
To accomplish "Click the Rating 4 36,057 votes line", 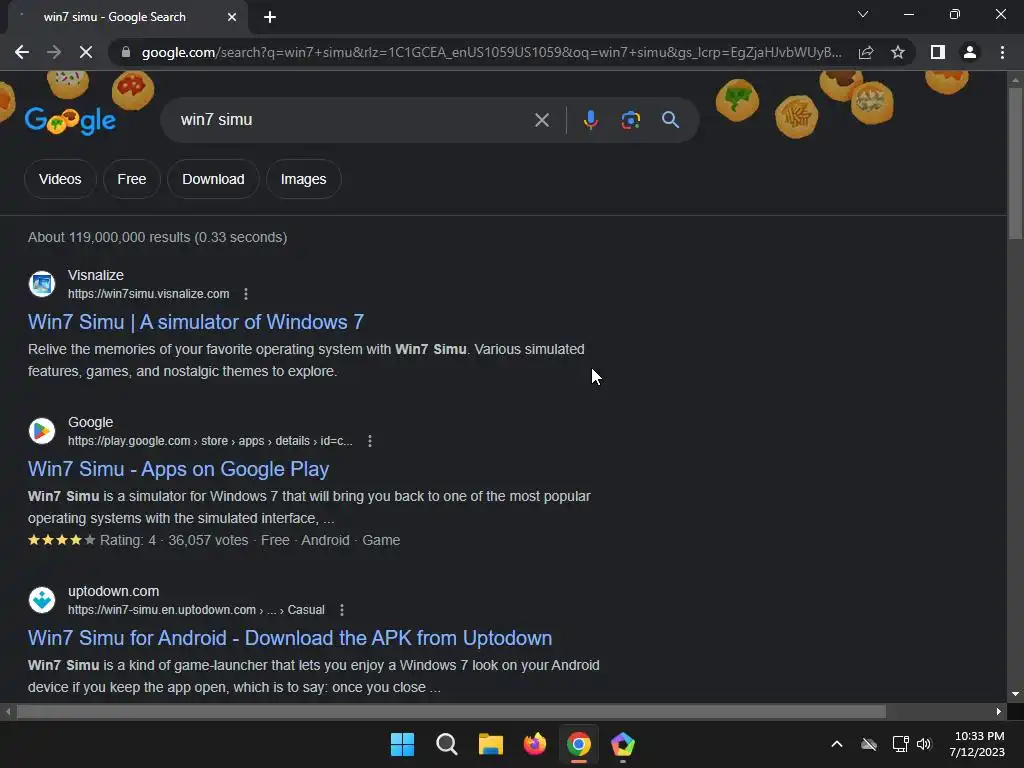I will coord(214,540).
